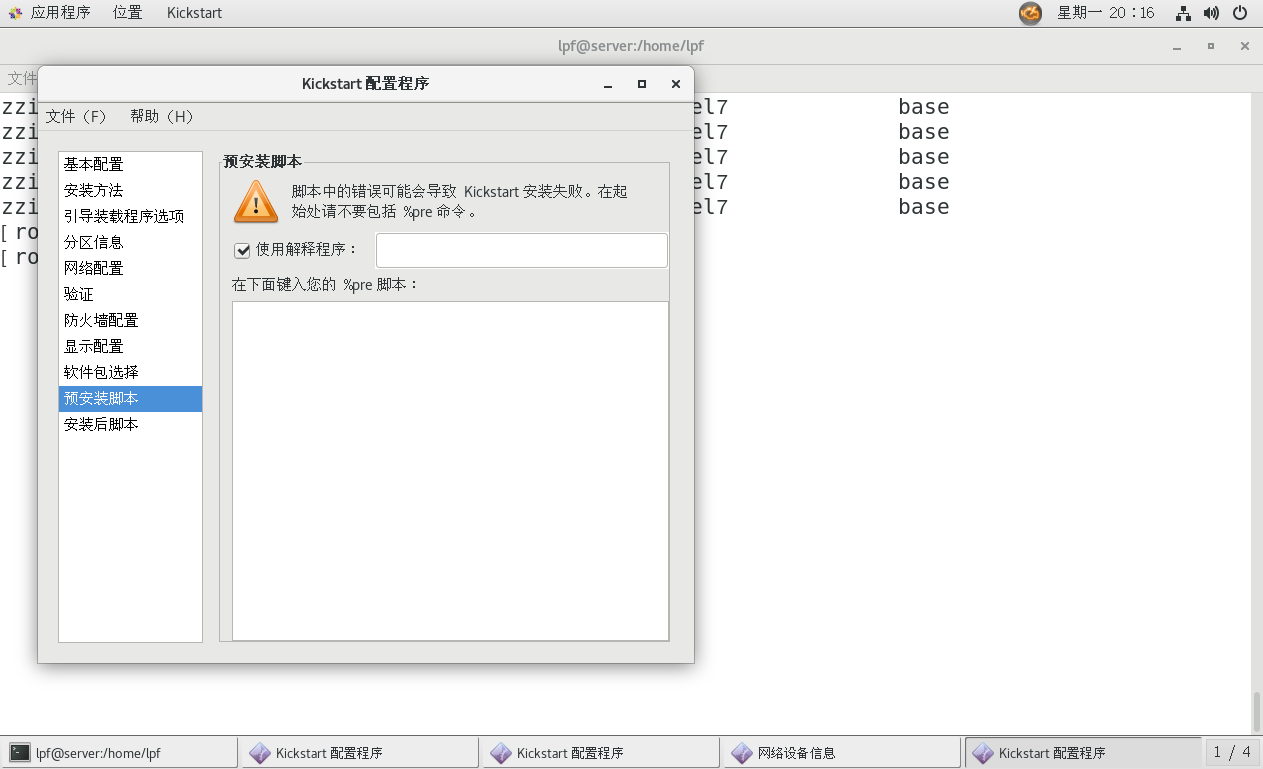Switch to first Kickstart 配置程序 taskbar entry
The width and height of the screenshot is (1263, 769).
tap(360, 753)
